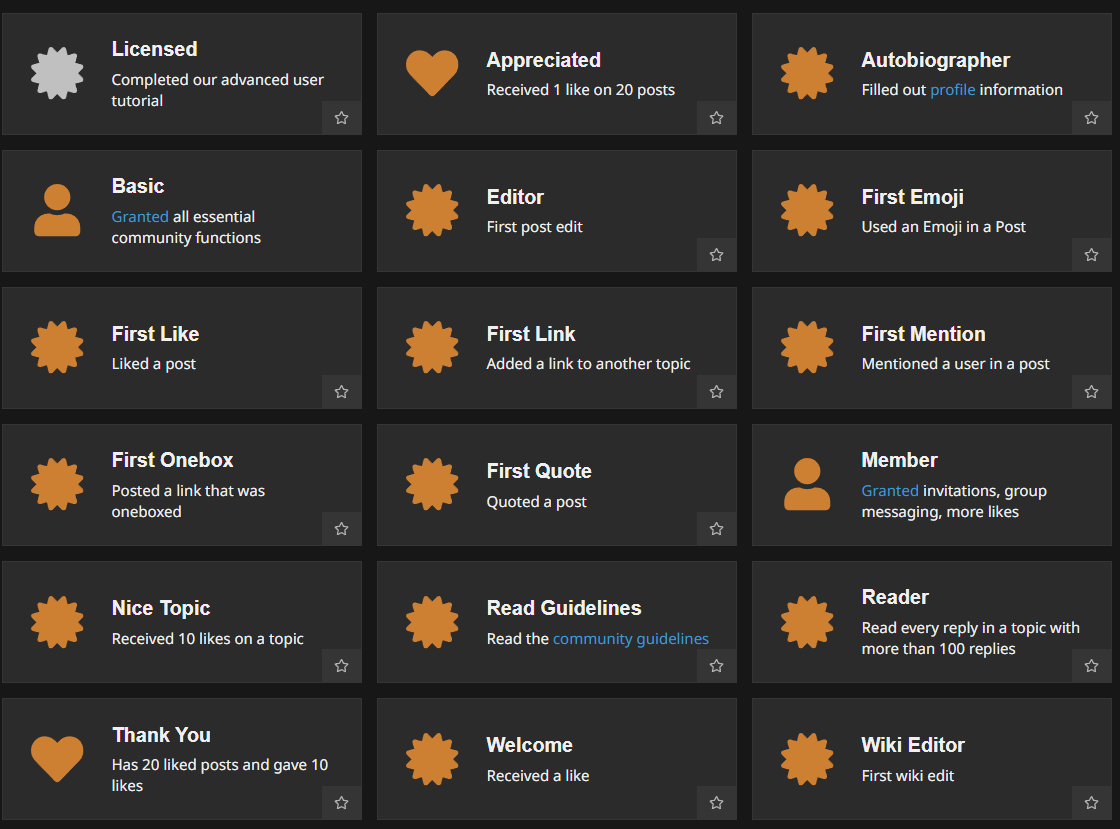1120x829 pixels.
Task: Open the Autobiographer badge title
Action: [936, 60]
